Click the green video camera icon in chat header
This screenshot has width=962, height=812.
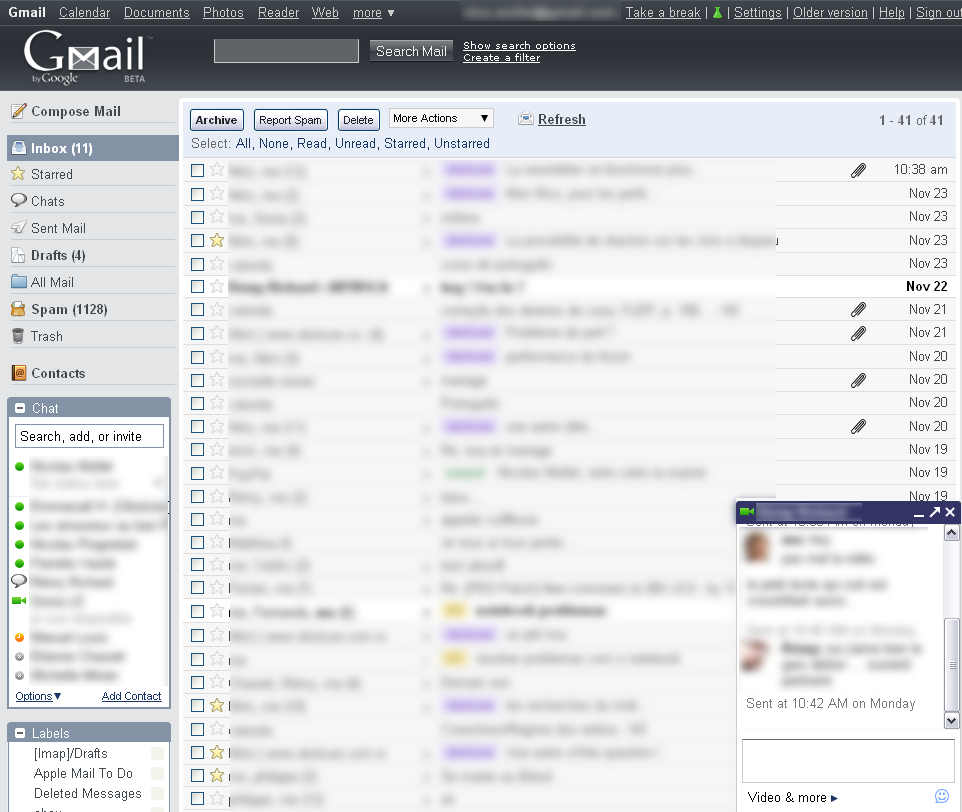pyautogui.click(x=747, y=511)
